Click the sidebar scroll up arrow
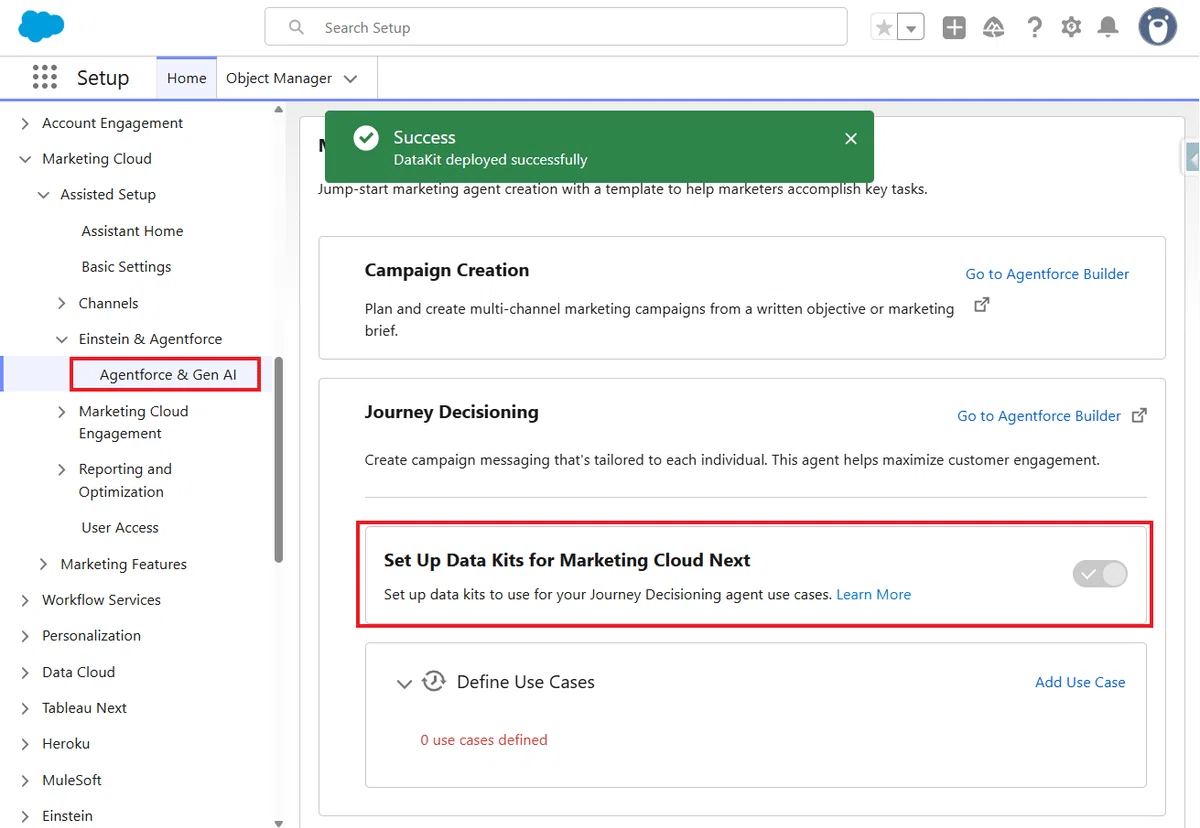Screen dimensions: 1200x828 [x=279, y=110]
